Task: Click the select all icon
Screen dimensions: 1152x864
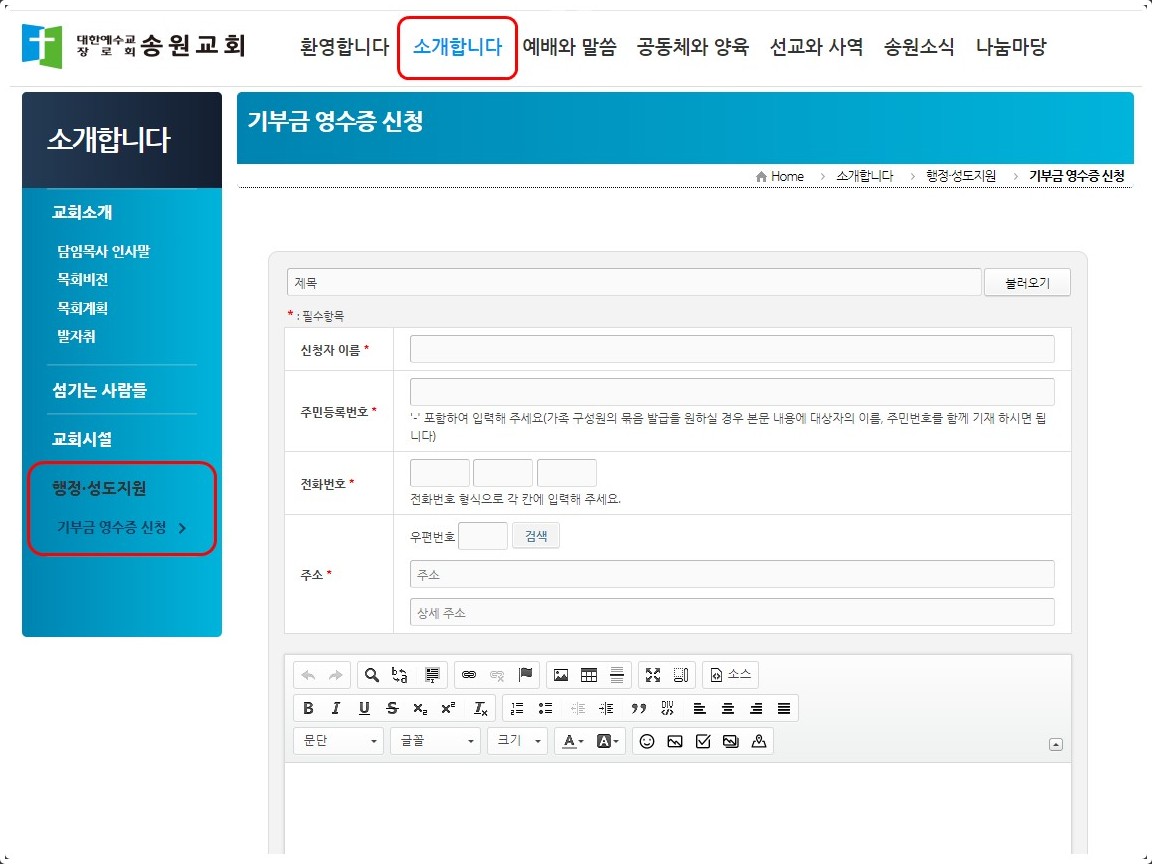Action: point(432,674)
